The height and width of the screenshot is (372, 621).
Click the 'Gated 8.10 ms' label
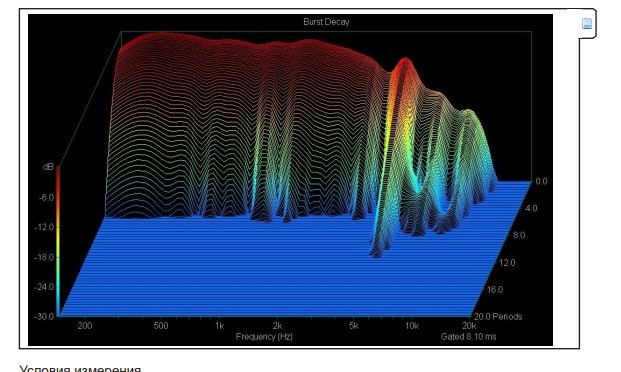click(469, 336)
